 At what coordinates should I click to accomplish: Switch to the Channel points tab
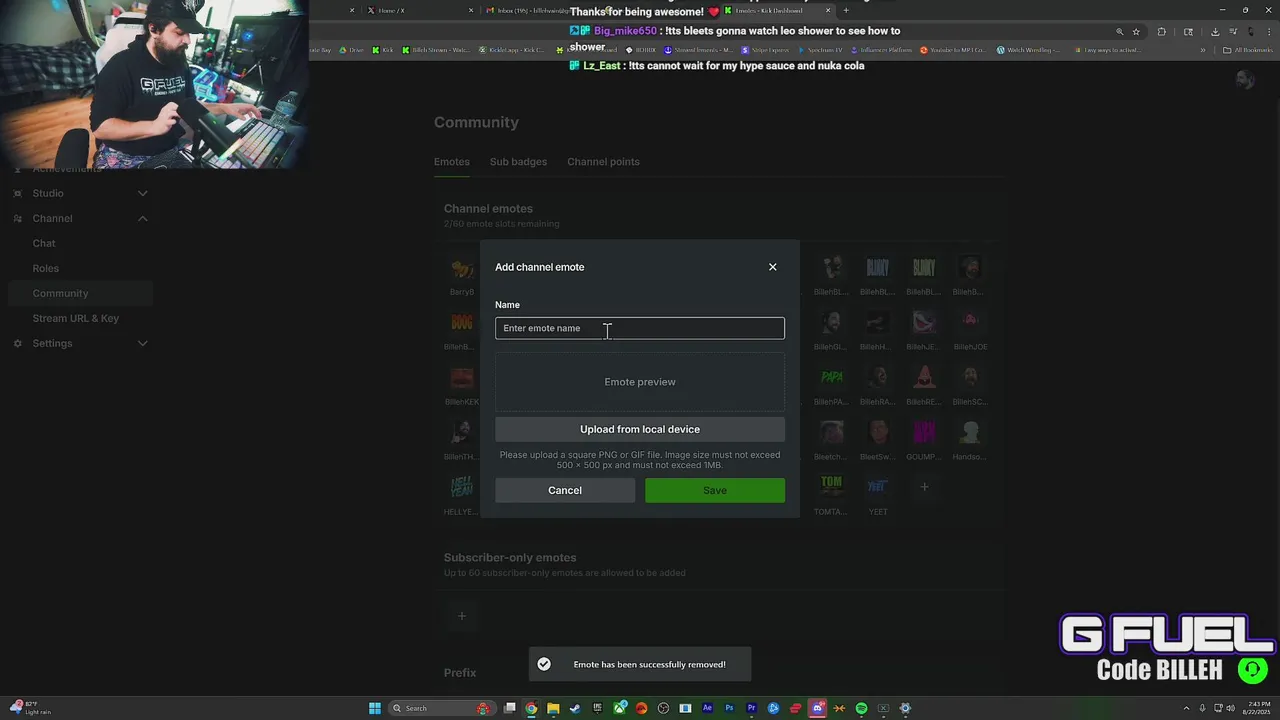(x=603, y=162)
